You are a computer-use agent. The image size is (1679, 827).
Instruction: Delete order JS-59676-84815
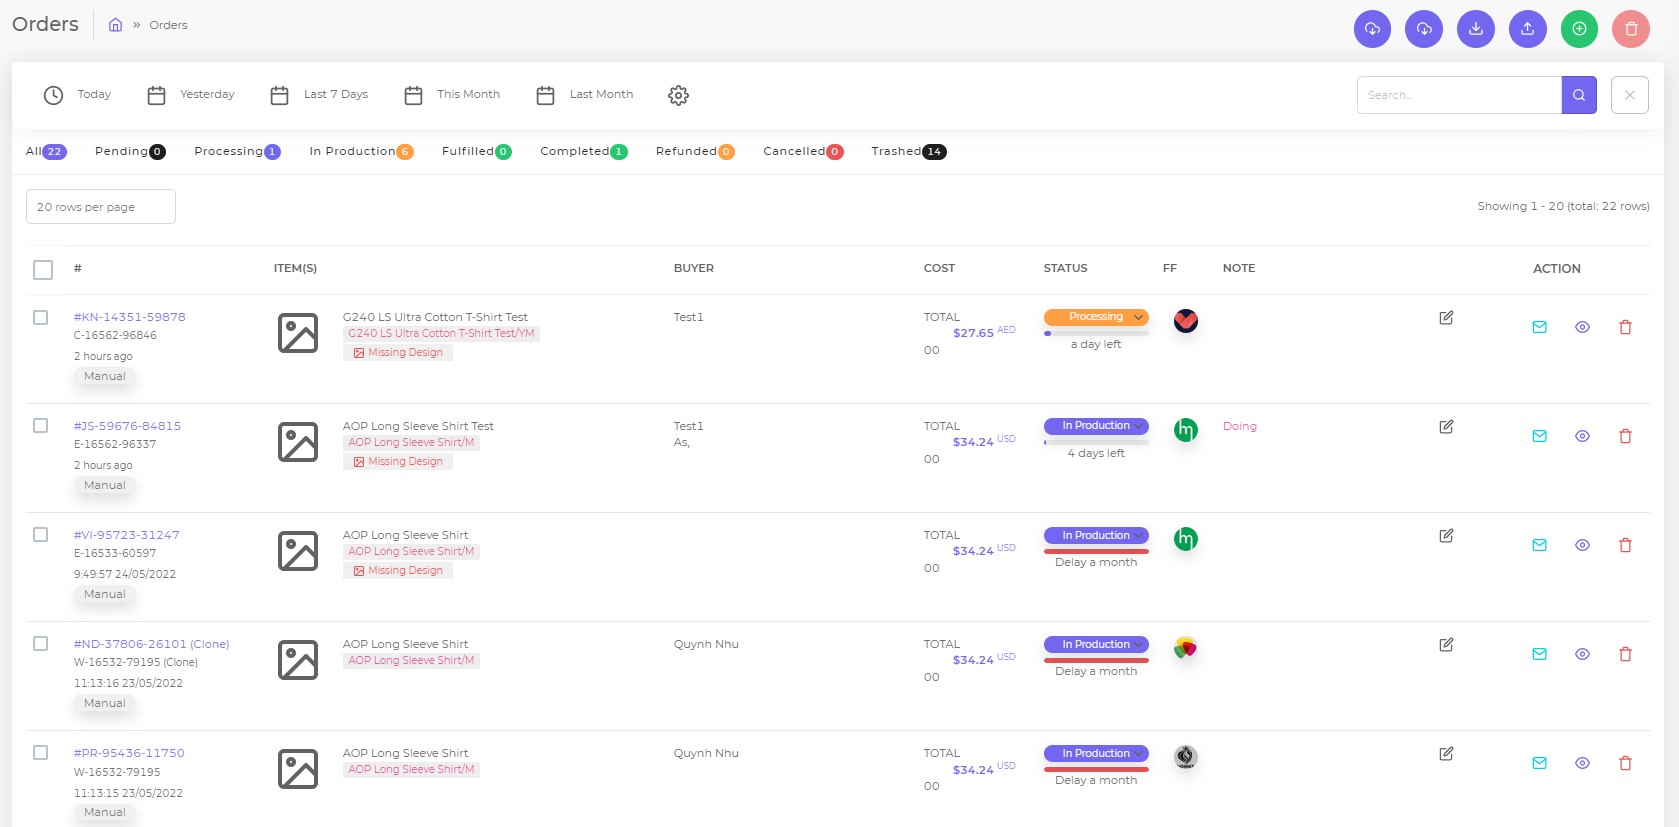[x=1625, y=436]
